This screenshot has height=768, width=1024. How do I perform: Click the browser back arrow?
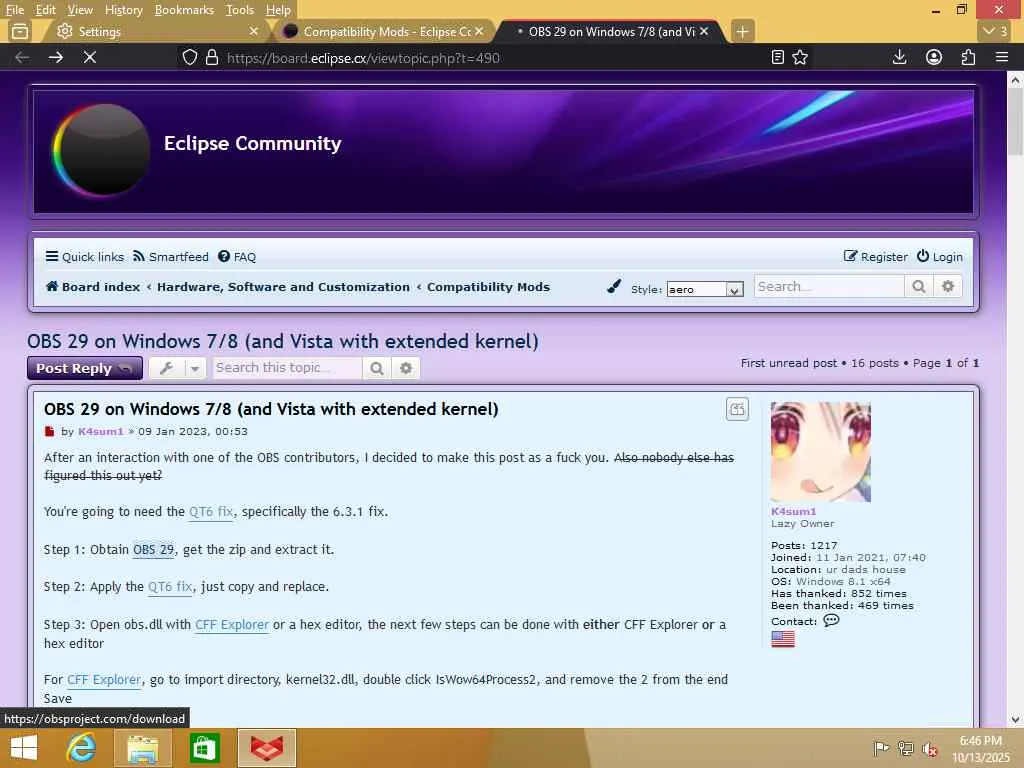click(x=22, y=57)
